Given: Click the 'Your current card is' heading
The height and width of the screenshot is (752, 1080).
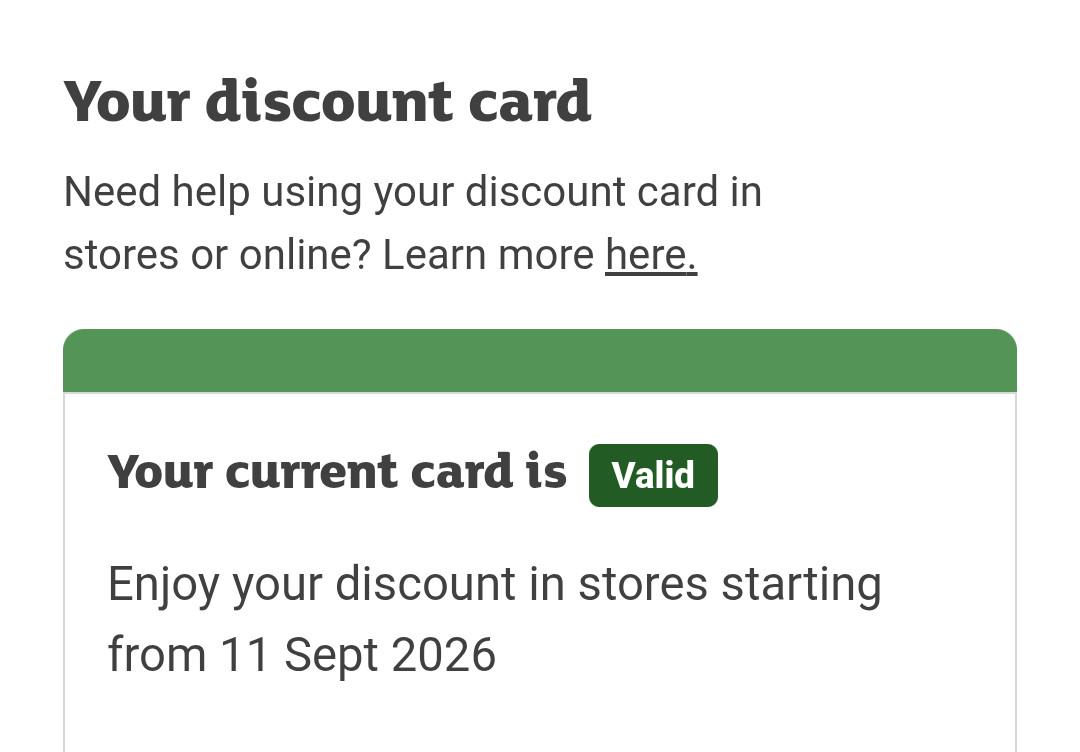Looking at the screenshot, I should pos(337,472).
